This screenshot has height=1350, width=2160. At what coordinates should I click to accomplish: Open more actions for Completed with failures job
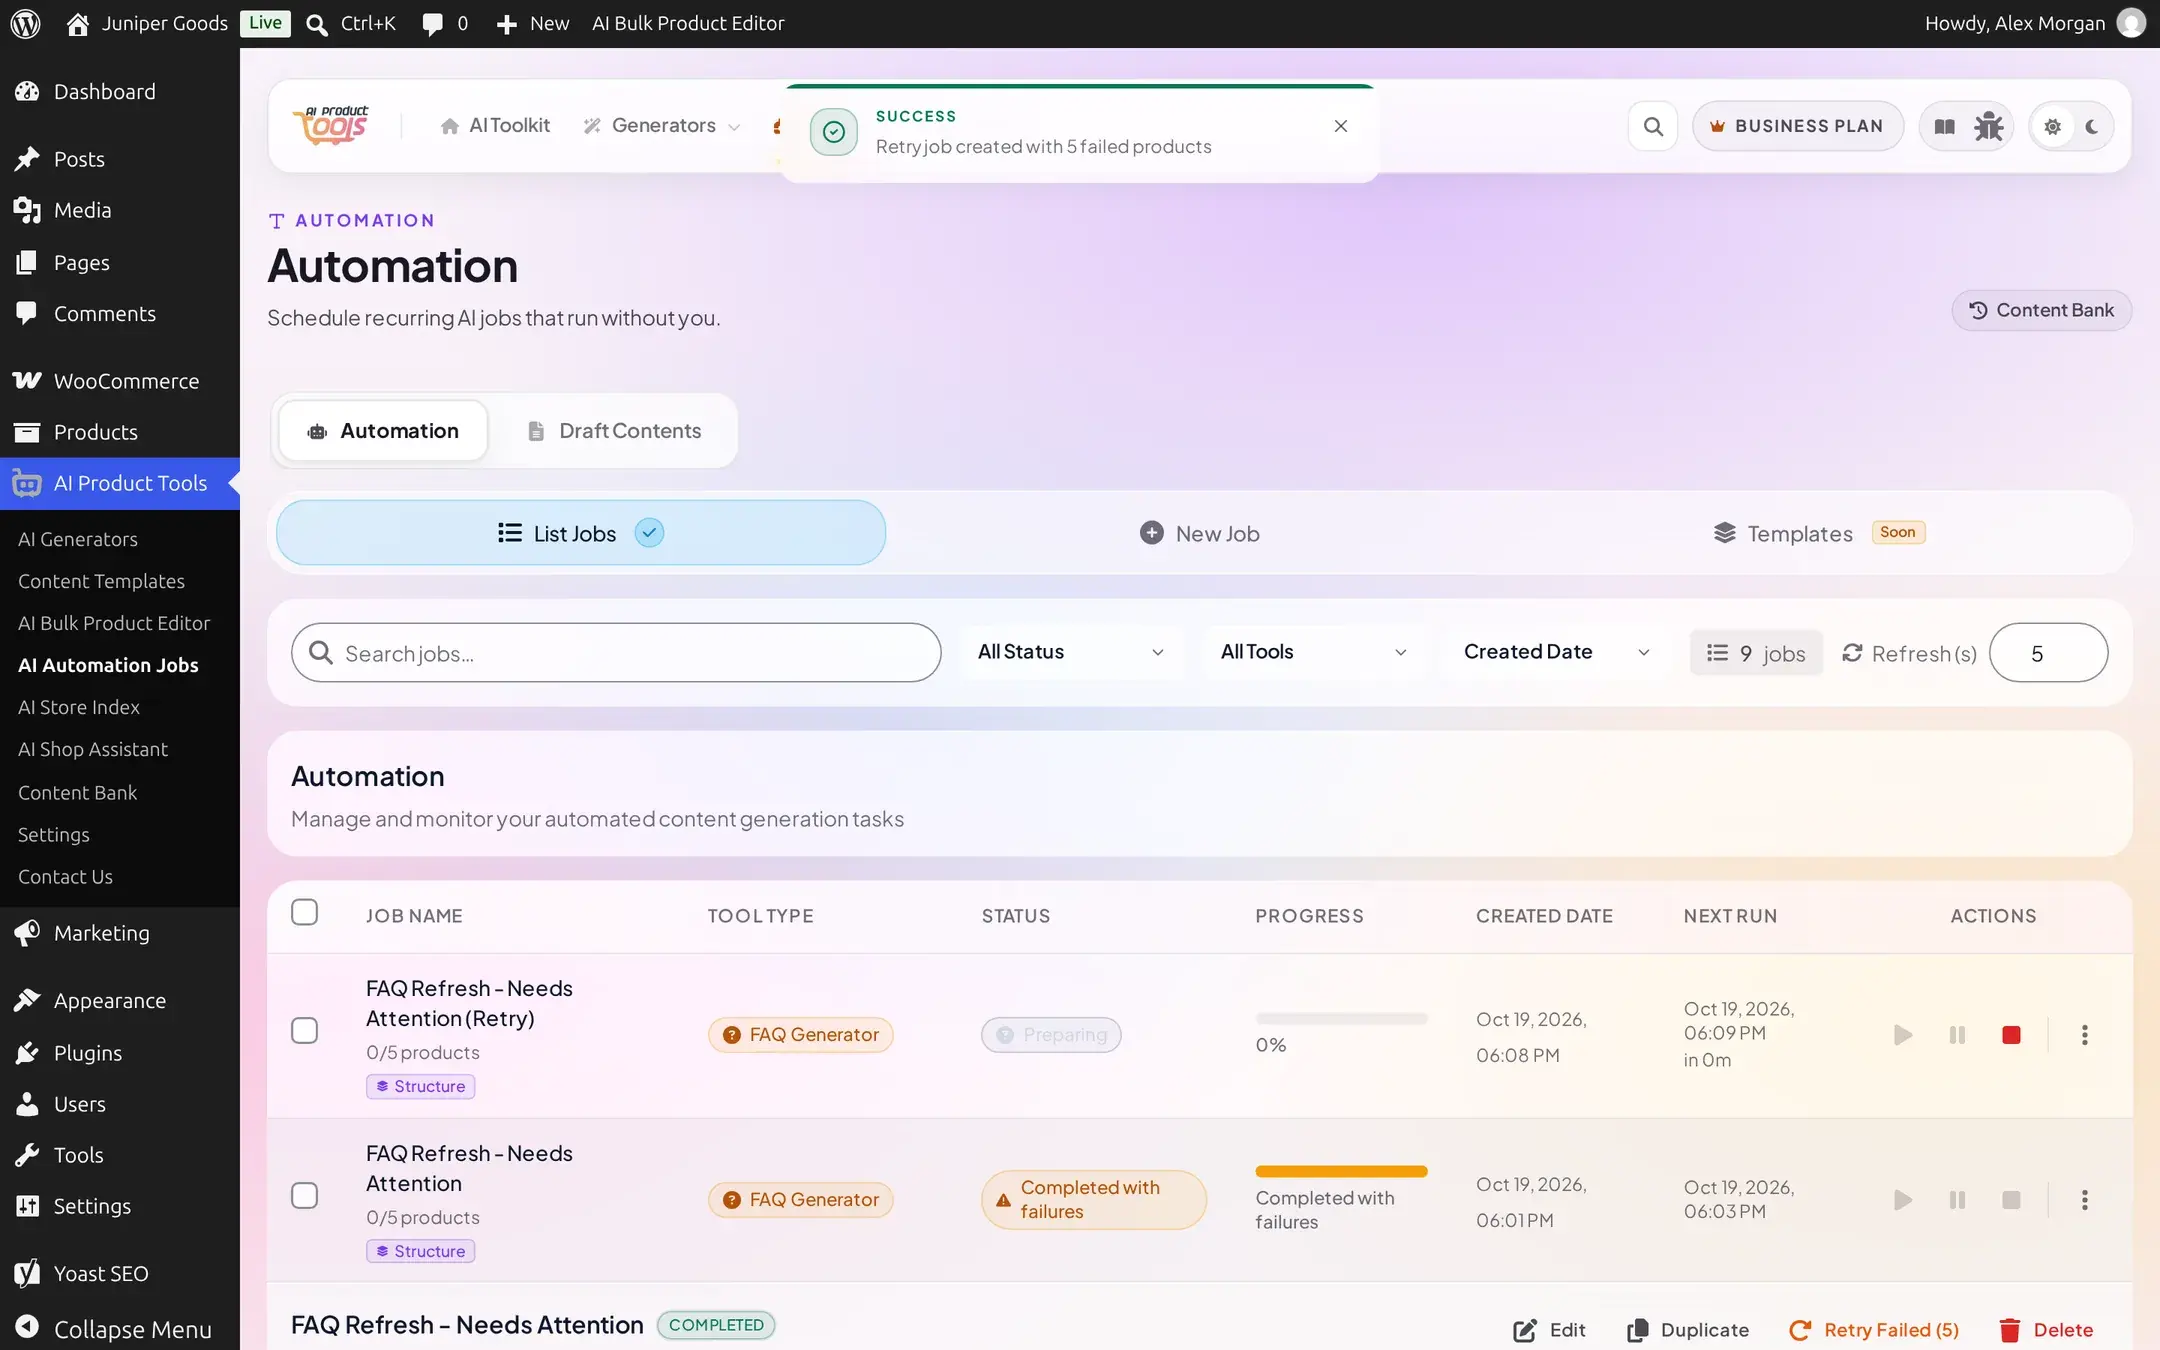point(2084,1200)
